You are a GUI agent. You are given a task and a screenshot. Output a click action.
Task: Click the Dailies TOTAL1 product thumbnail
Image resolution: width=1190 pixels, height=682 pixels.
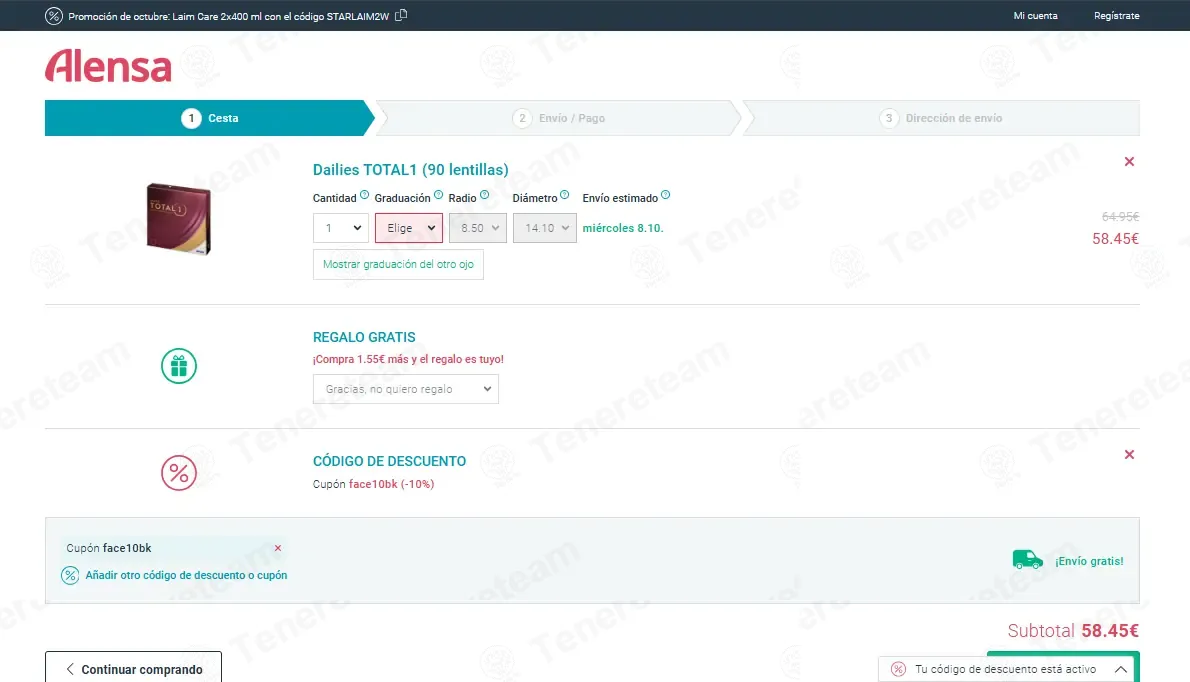point(178,218)
